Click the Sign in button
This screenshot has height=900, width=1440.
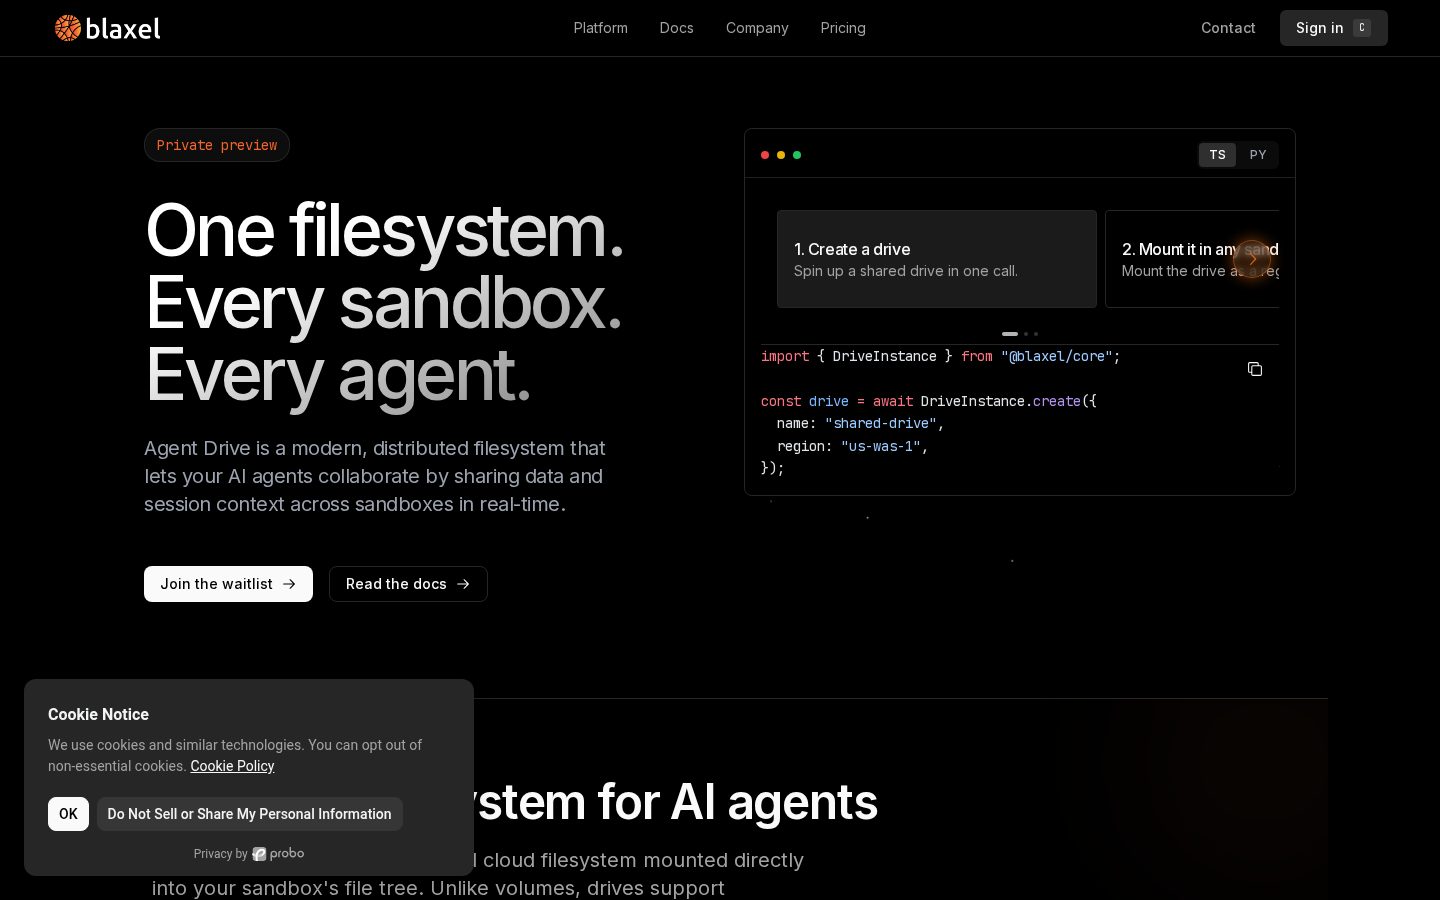pyautogui.click(x=1333, y=28)
